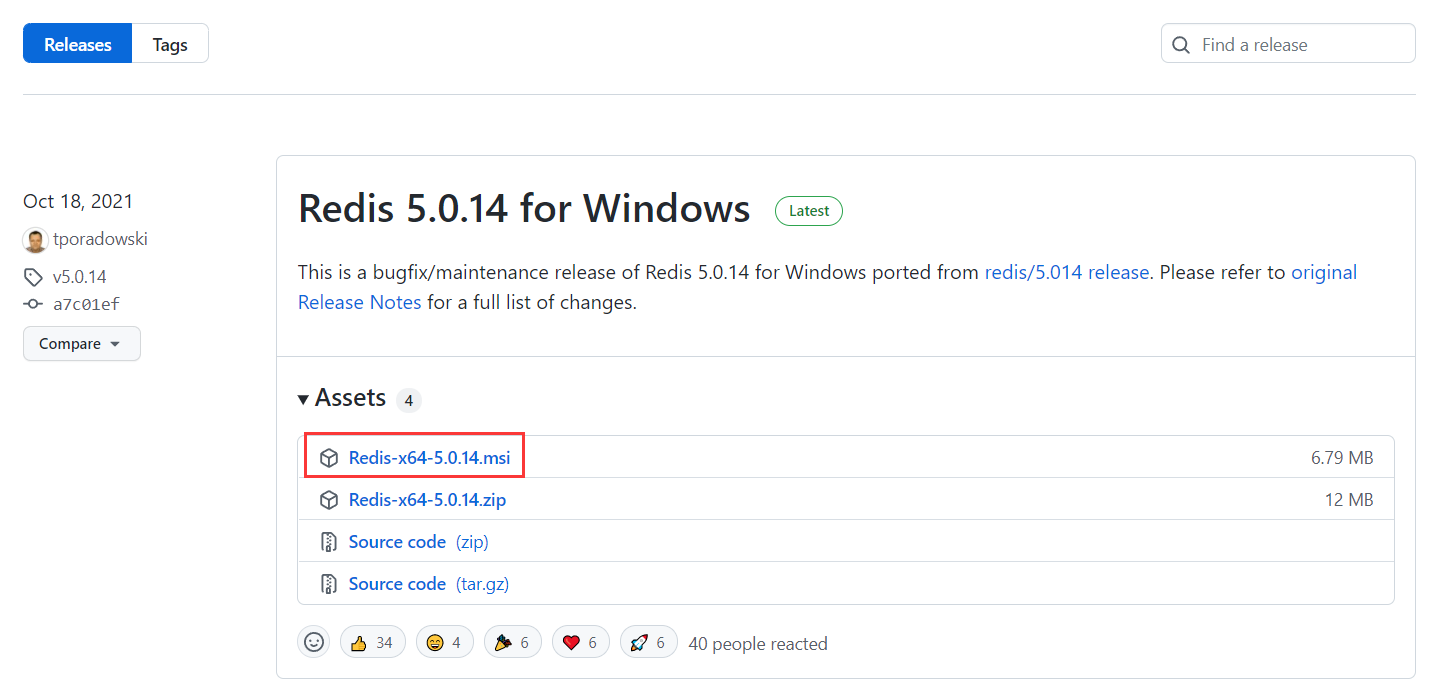
Task: Toggle the thumbs up reaction
Action: coord(372,642)
